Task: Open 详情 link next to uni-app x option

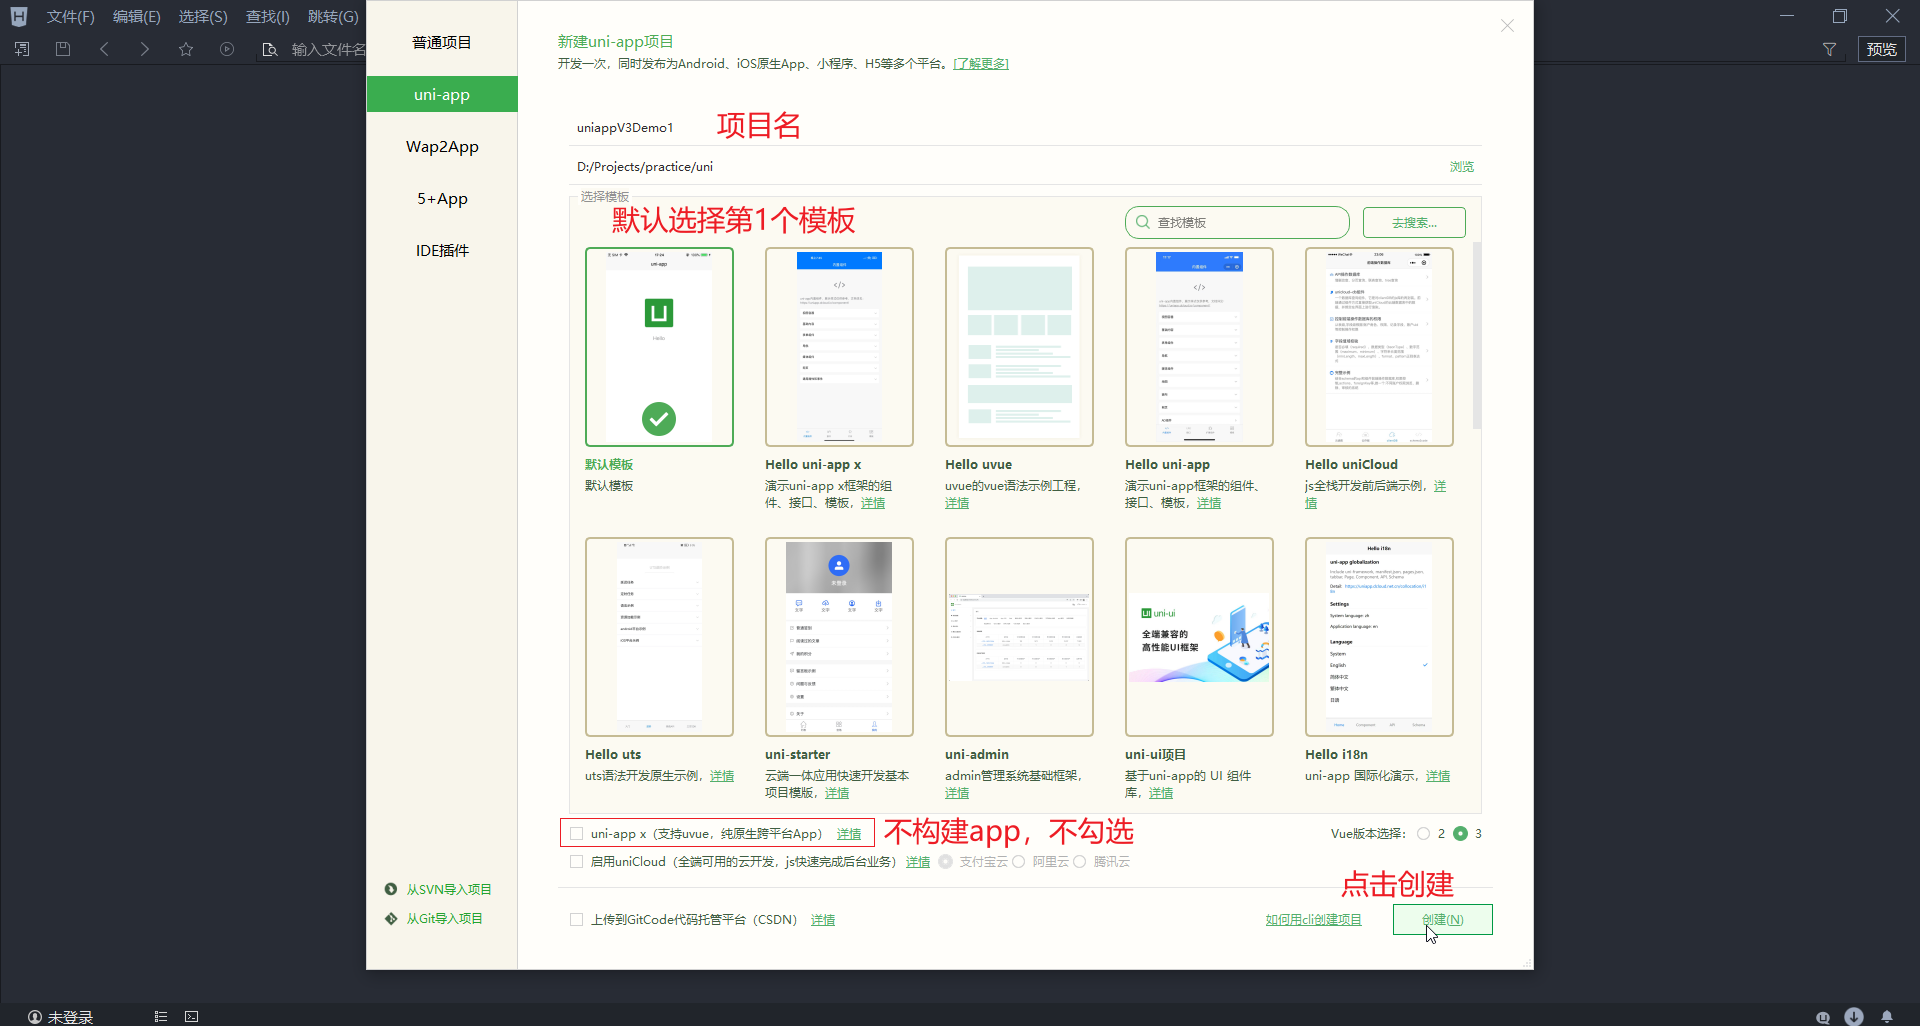Action: 849,833
